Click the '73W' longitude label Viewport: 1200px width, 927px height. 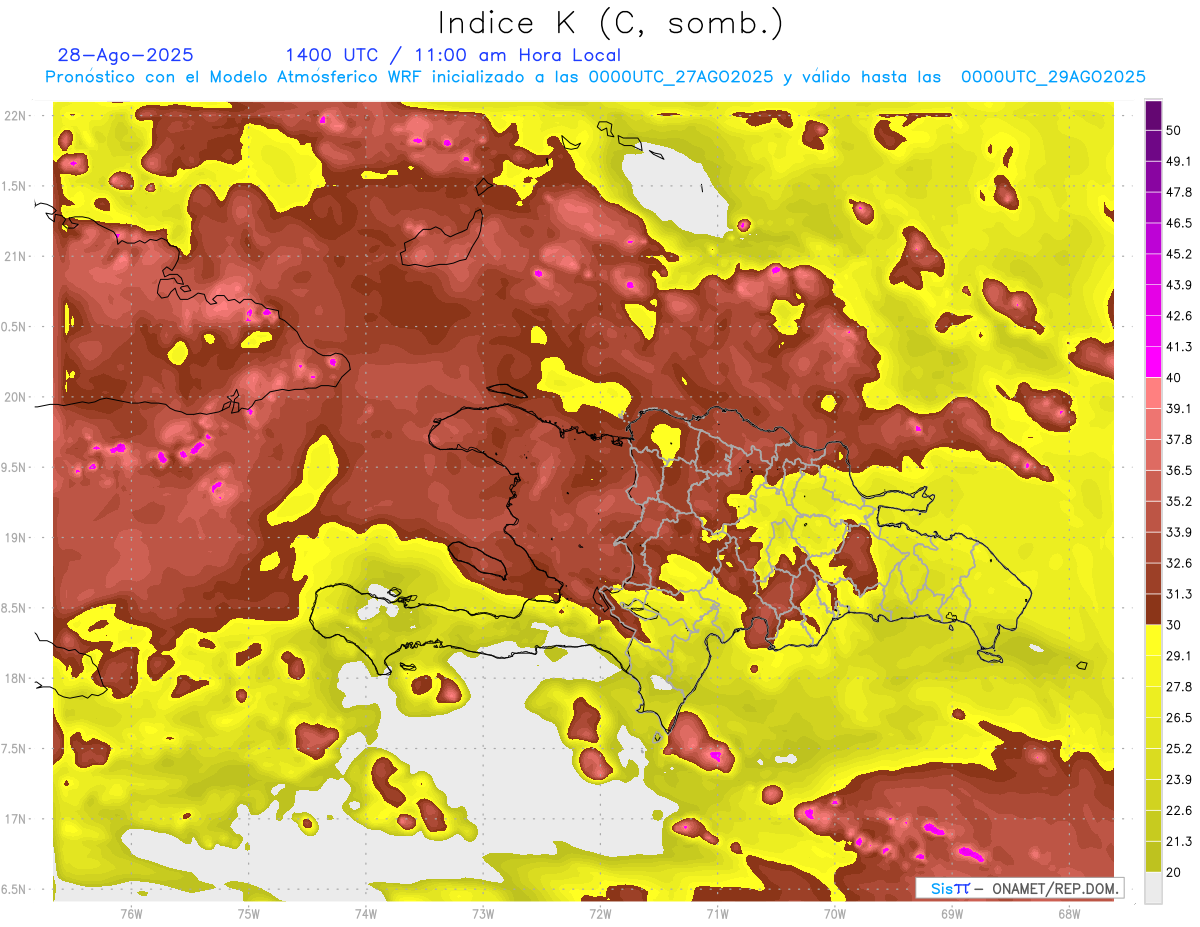click(x=483, y=913)
